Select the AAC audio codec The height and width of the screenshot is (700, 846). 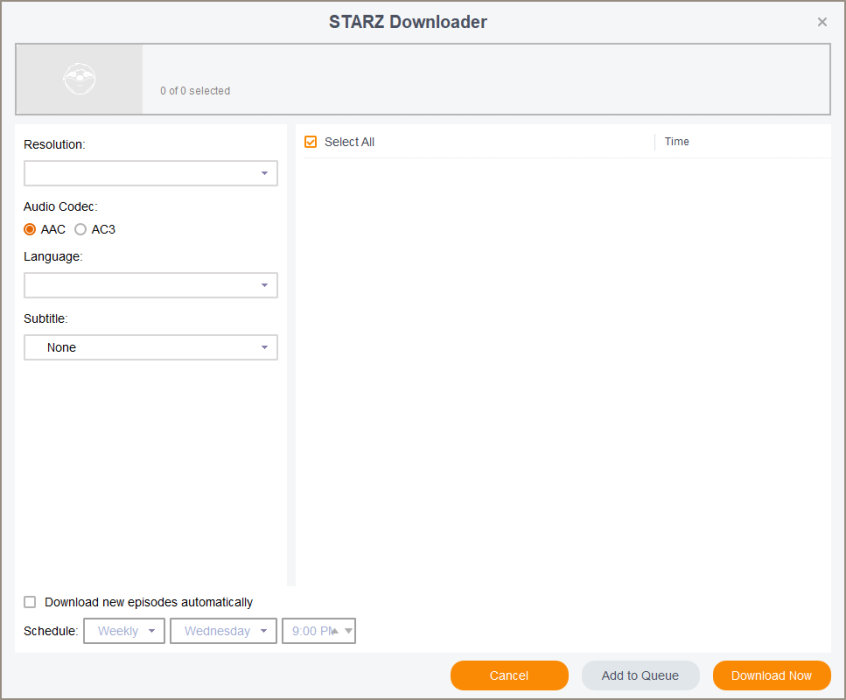(30, 229)
